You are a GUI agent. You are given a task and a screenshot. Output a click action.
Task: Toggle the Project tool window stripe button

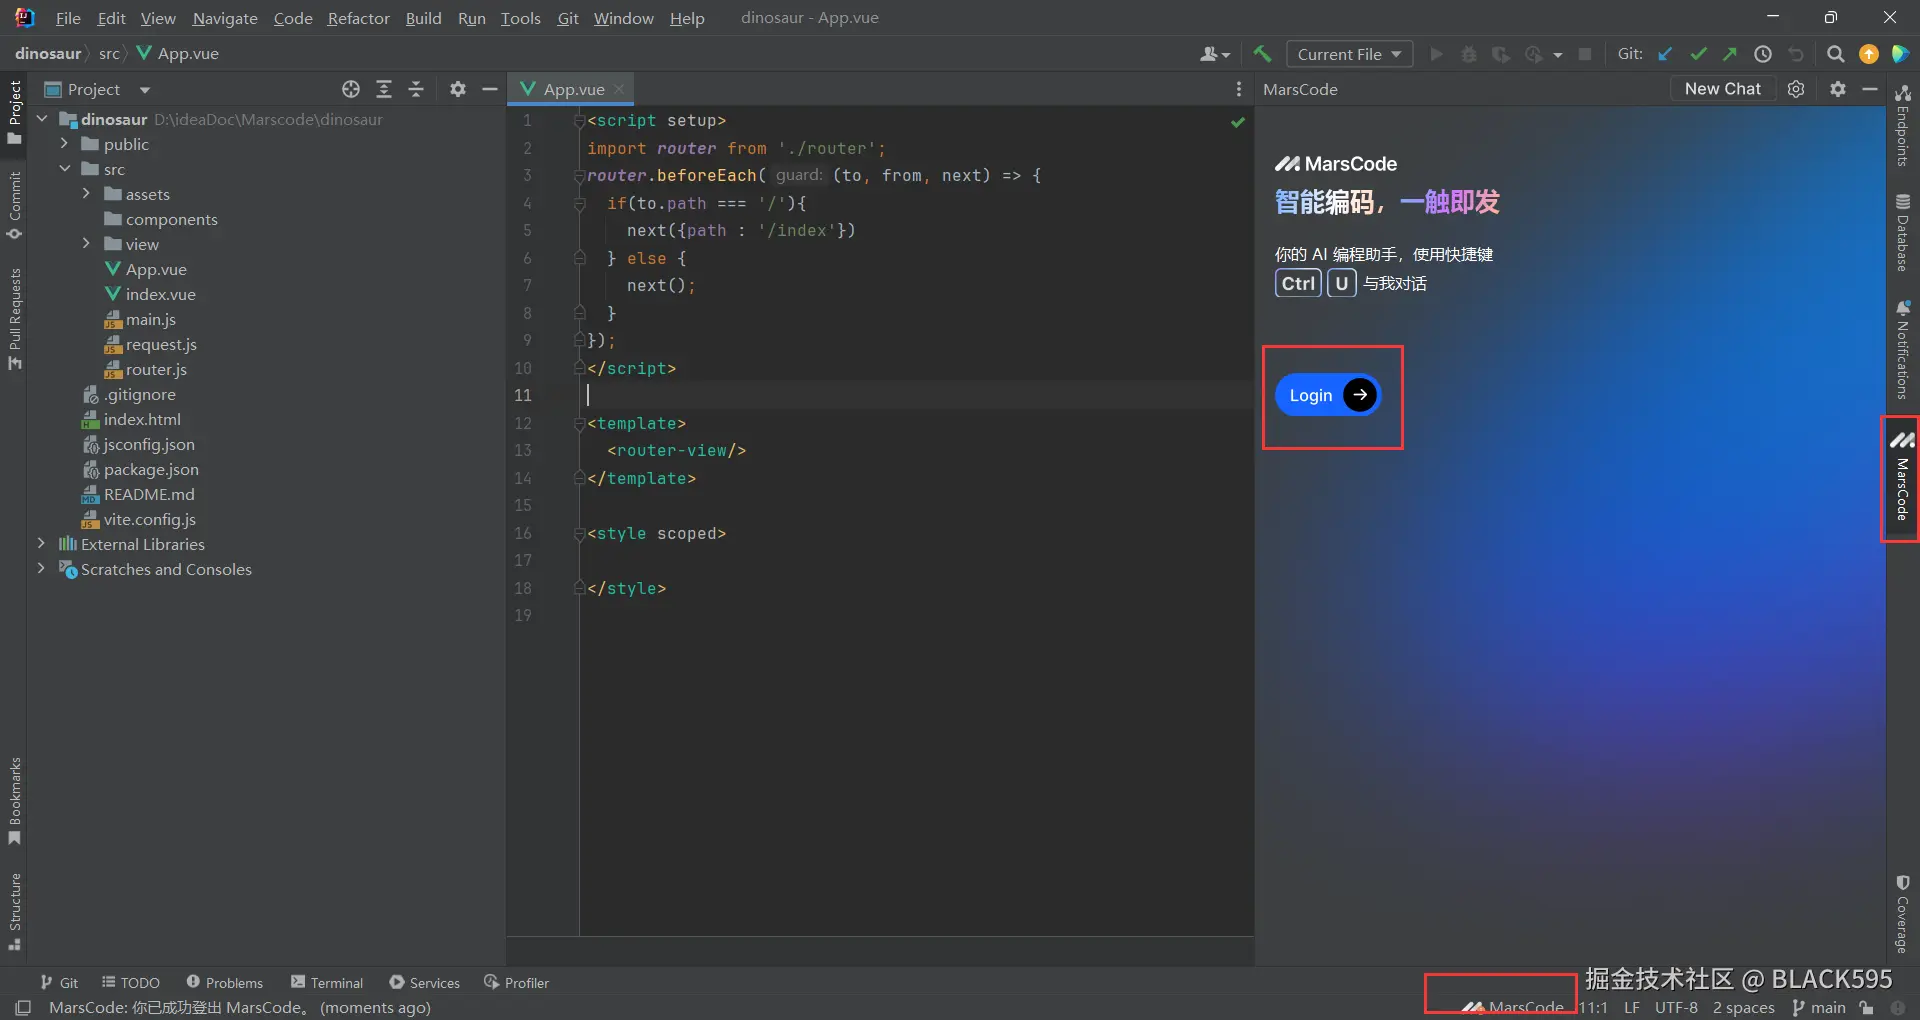(14, 112)
